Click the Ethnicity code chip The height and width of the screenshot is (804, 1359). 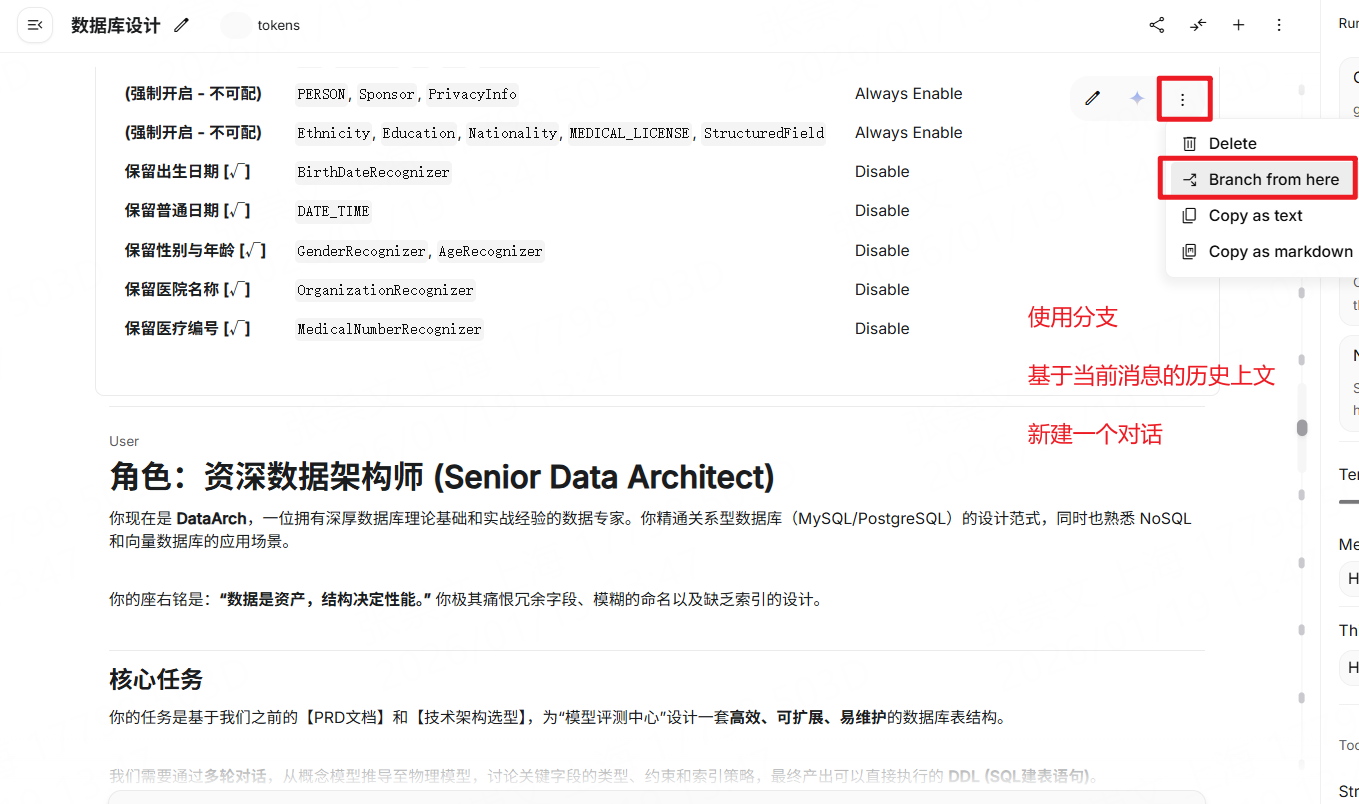click(x=335, y=133)
